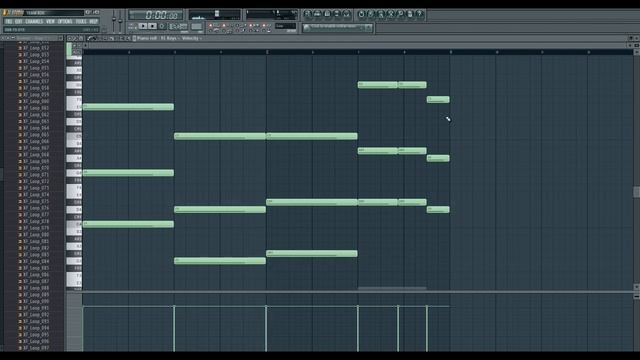The width and height of the screenshot is (640, 360).
Task: Click the FL Studio logo icon
Action: pos(6,13)
